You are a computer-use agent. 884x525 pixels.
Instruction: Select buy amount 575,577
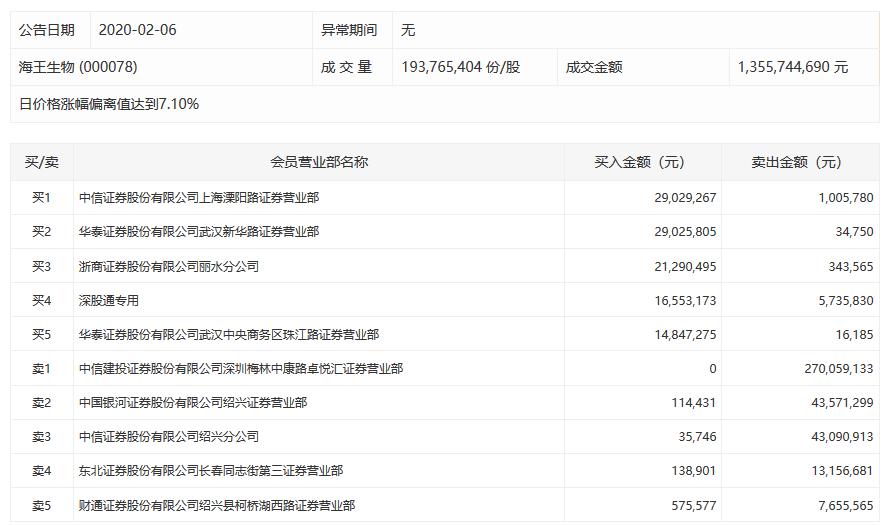[693, 506]
